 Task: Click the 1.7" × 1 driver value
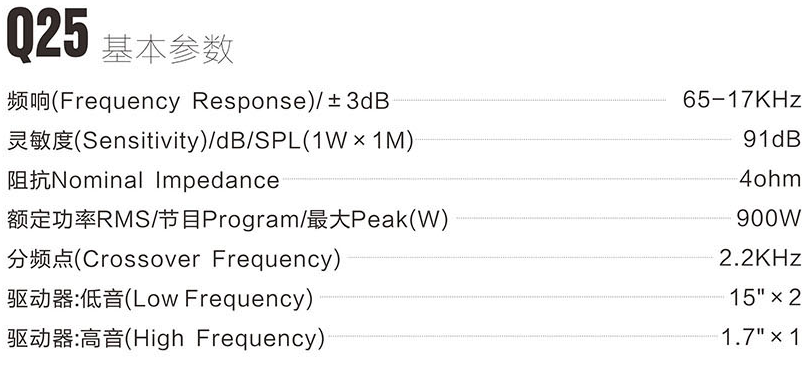pos(761,337)
